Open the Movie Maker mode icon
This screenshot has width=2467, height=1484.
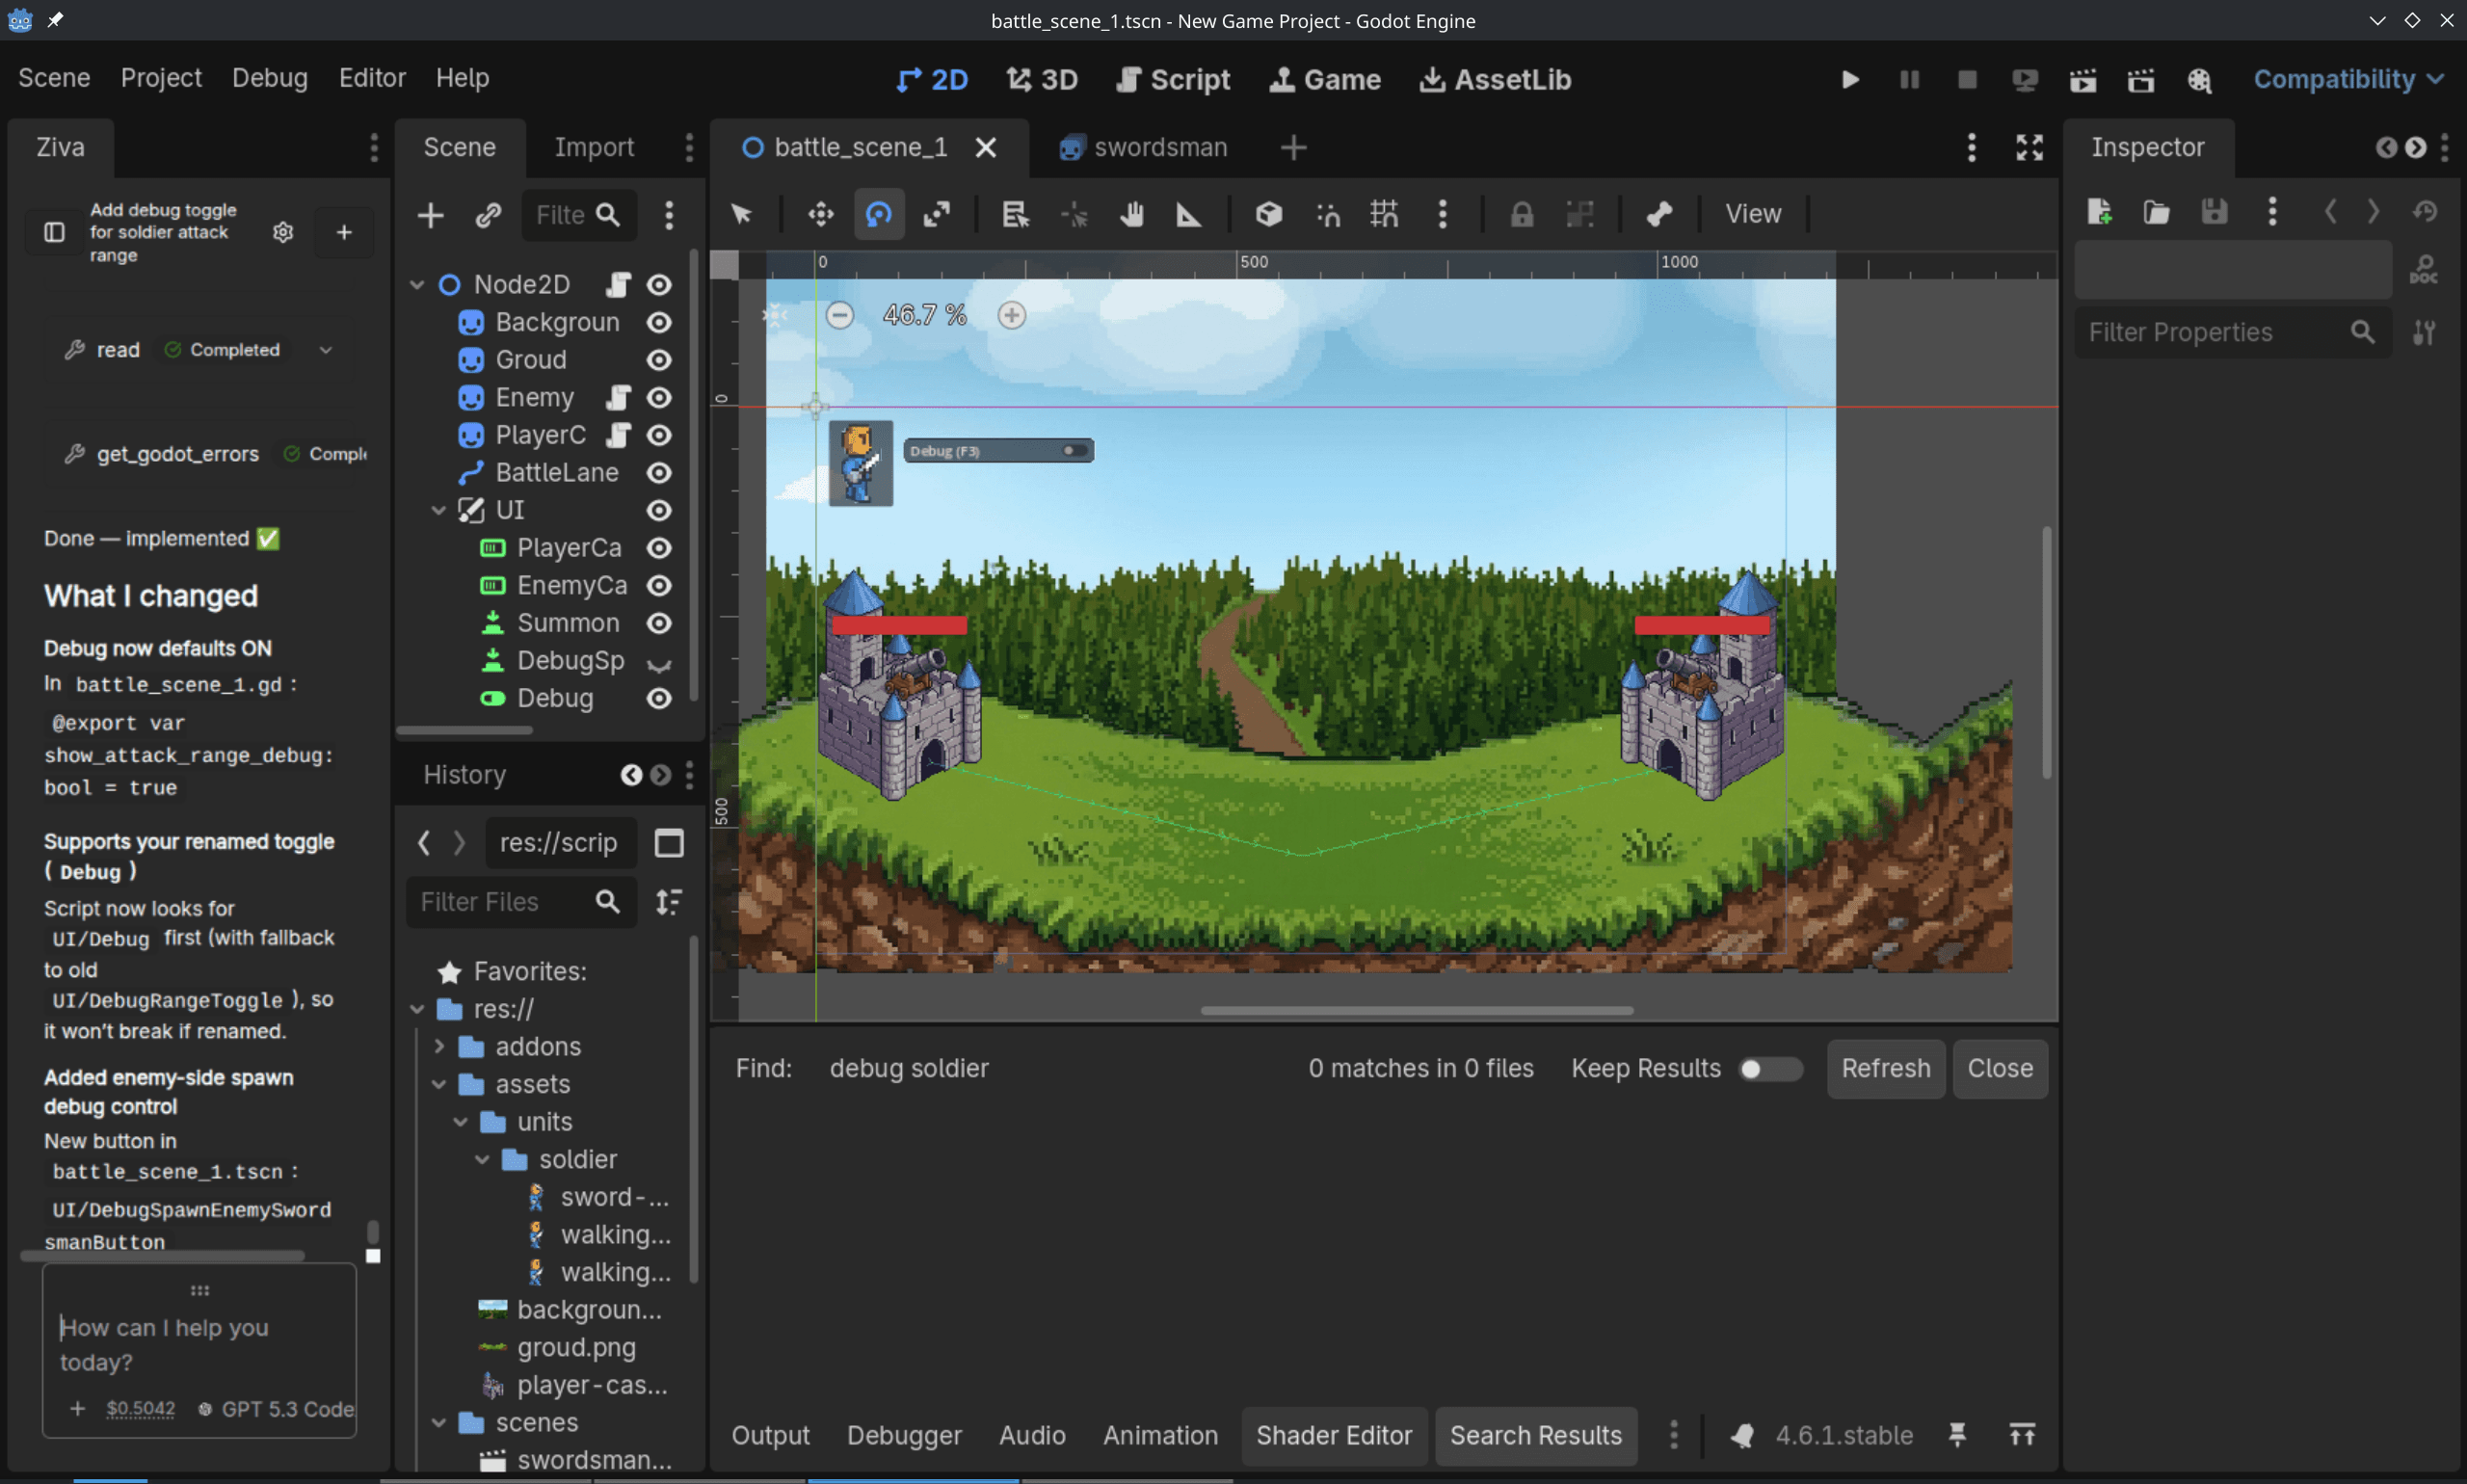2199,80
